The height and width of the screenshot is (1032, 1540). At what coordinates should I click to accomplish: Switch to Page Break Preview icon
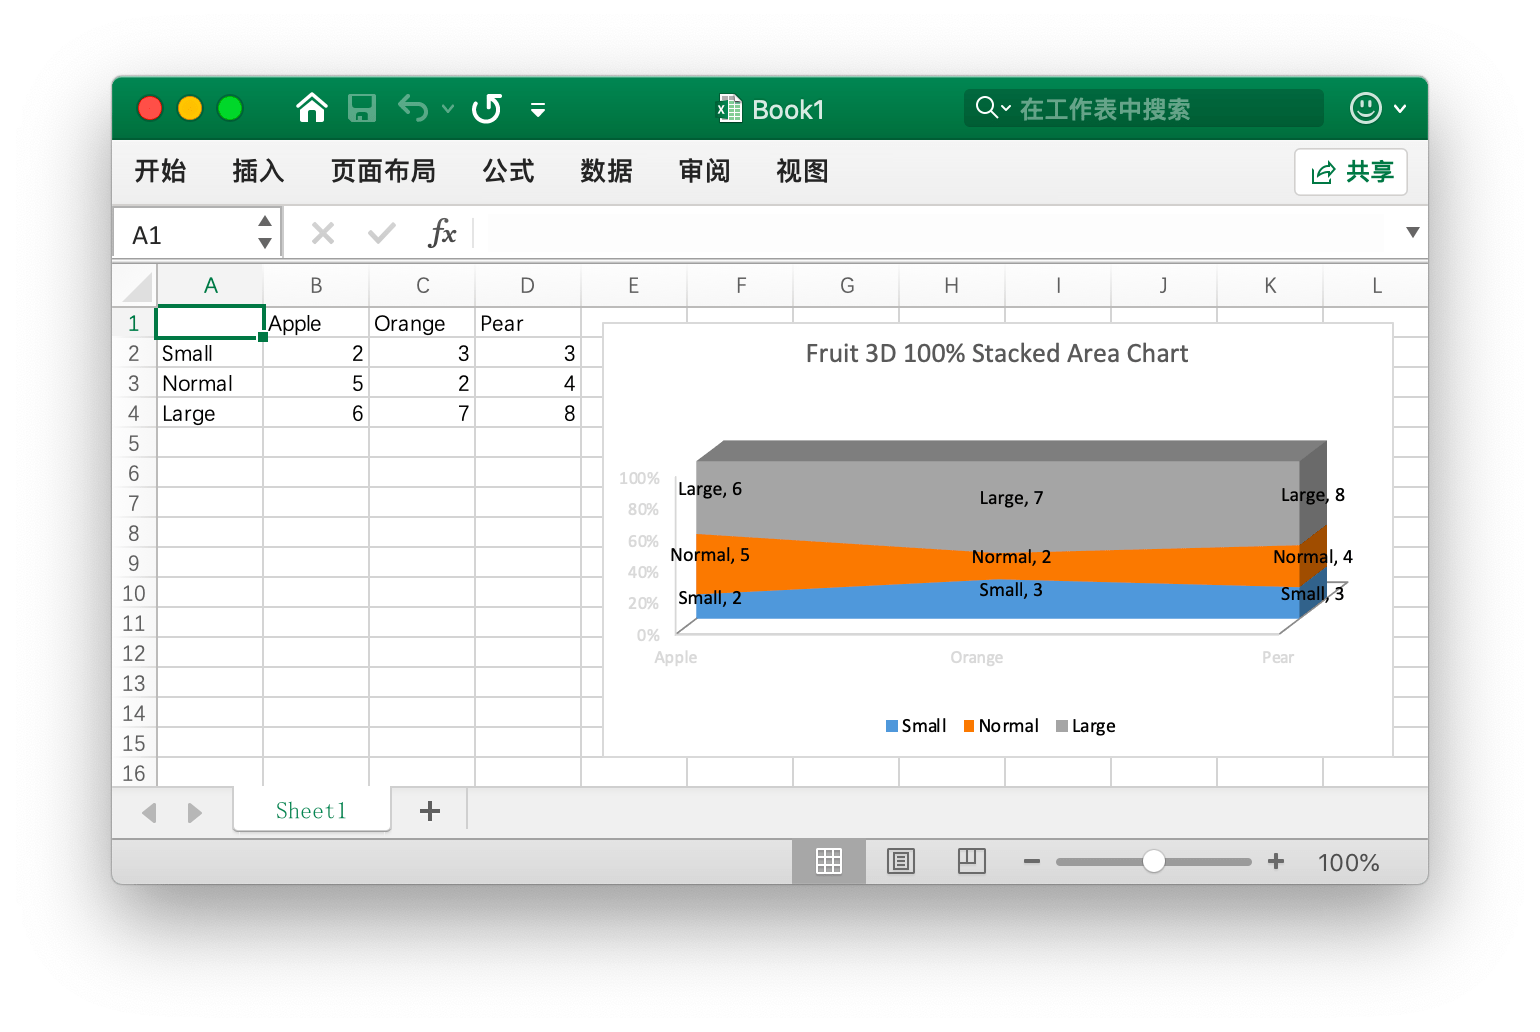coord(972,861)
